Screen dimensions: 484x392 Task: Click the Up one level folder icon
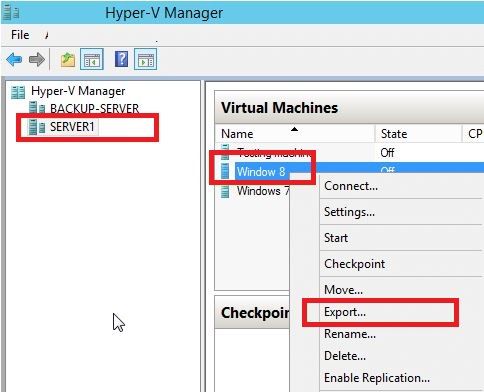click(68, 60)
